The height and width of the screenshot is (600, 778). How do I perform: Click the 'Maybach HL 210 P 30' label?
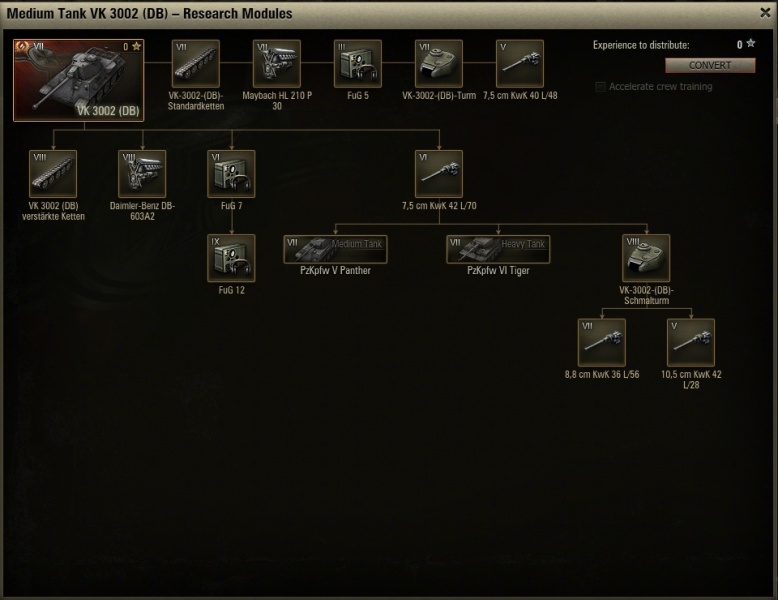pyautogui.click(x=277, y=101)
